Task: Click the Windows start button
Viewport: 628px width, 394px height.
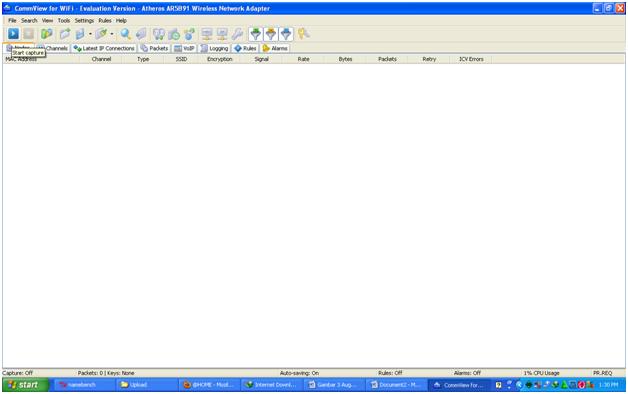Action: (25, 385)
